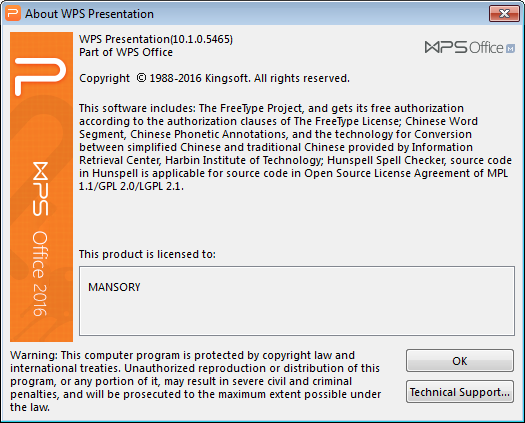525x423 pixels.
Task: Click the This product is licensed to label
Action: coord(147,254)
